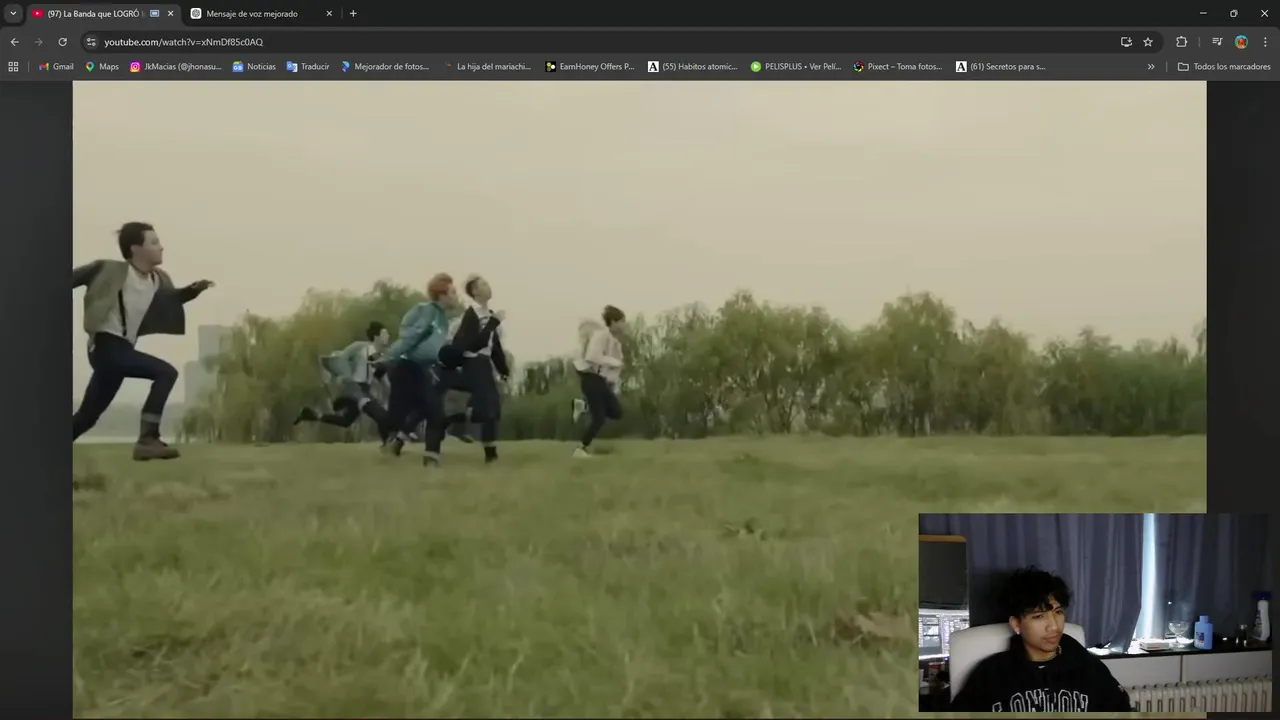Open the Secretos para bookmark
Image resolution: width=1280 pixels, height=720 pixels.
click(1001, 67)
